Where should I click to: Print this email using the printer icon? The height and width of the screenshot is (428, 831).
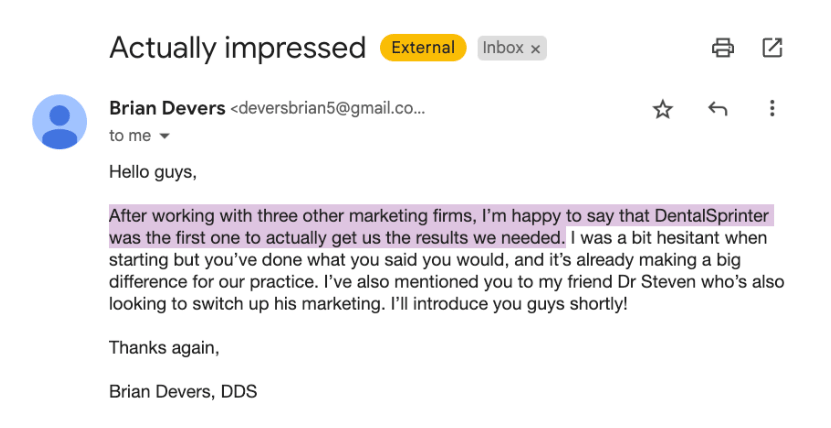click(x=722, y=47)
